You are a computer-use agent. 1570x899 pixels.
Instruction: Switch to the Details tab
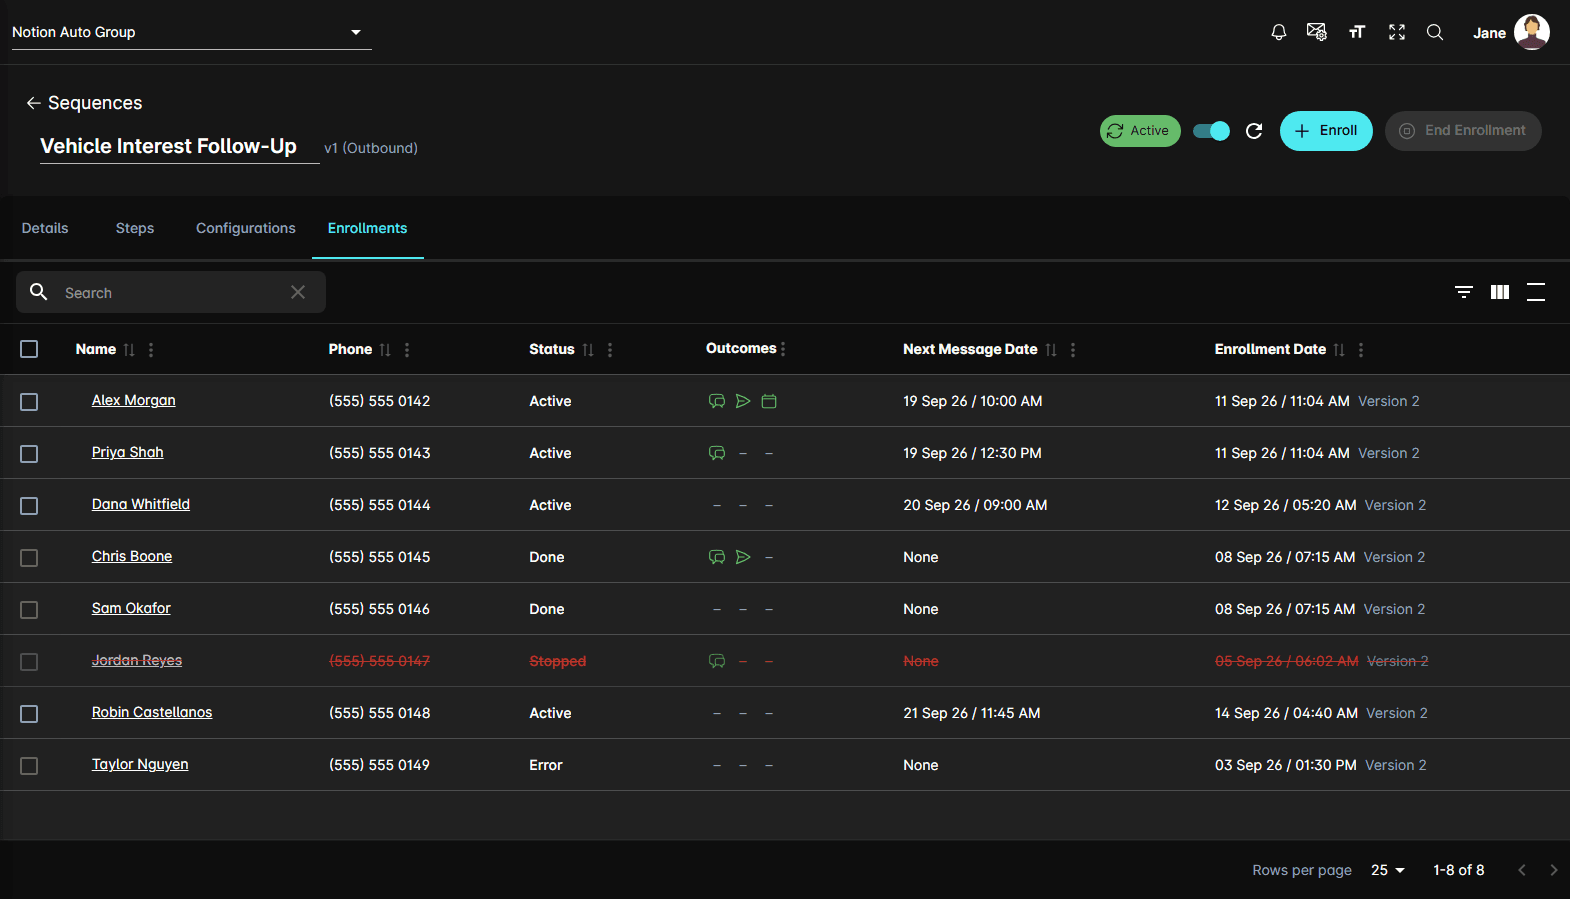45,228
